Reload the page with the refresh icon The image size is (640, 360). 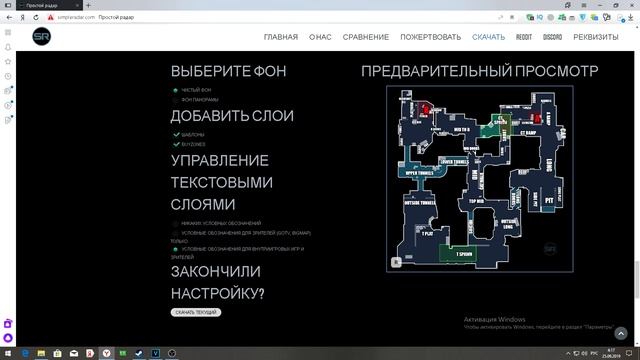click(x=36, y=18)
